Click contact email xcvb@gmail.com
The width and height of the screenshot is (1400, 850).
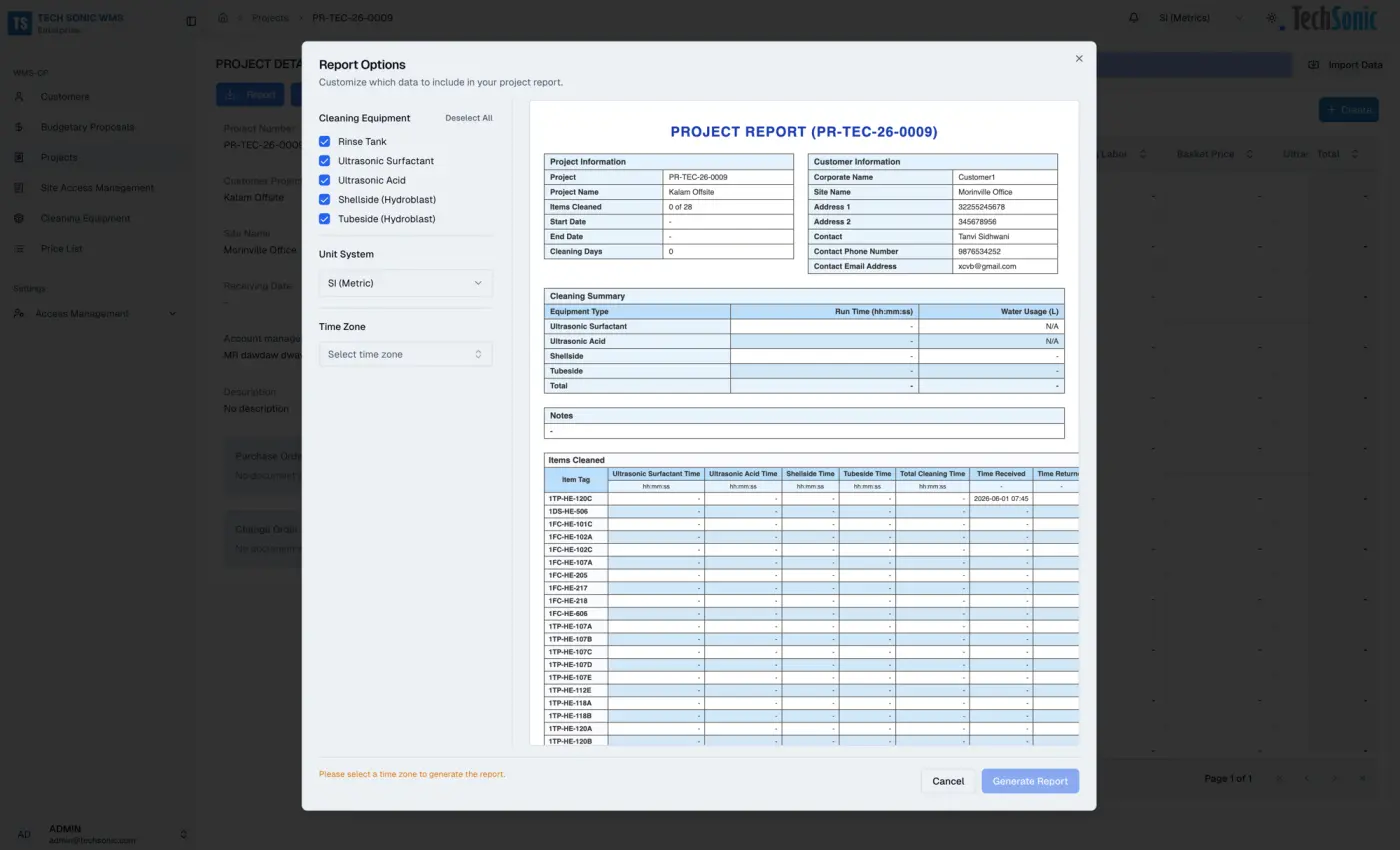pos(987,267)
